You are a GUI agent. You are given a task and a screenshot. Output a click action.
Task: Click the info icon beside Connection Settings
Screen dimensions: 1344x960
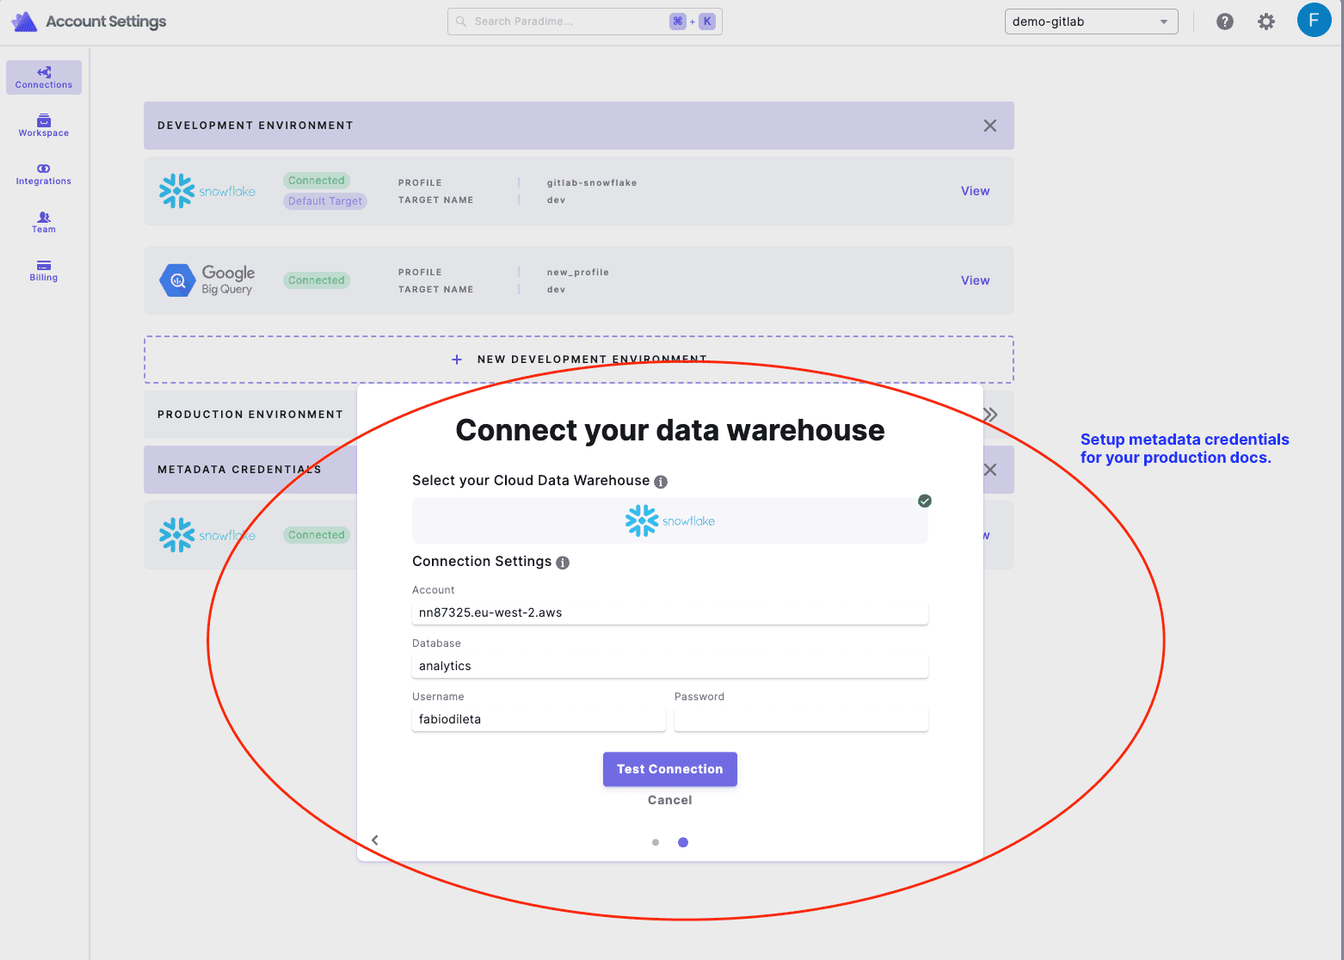[x=563, y=563]
